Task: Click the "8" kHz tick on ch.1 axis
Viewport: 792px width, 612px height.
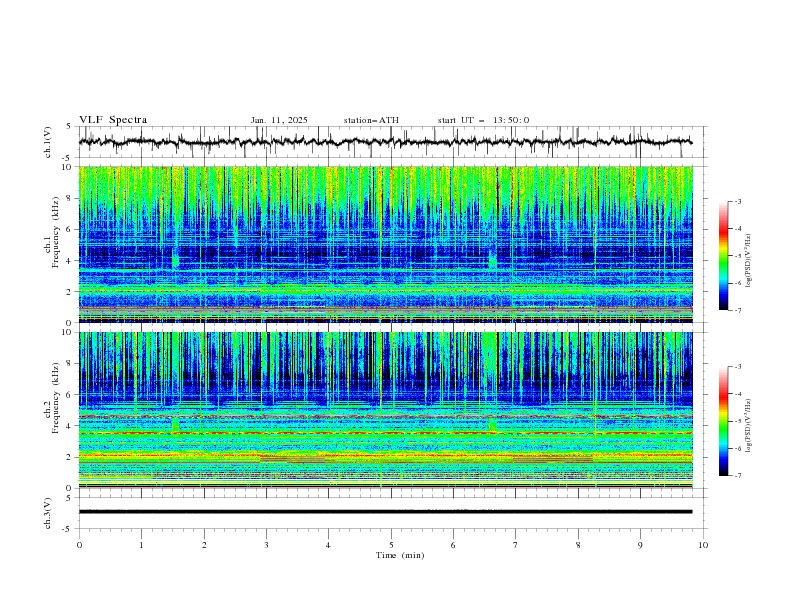Action: click(x=70, y=198)
